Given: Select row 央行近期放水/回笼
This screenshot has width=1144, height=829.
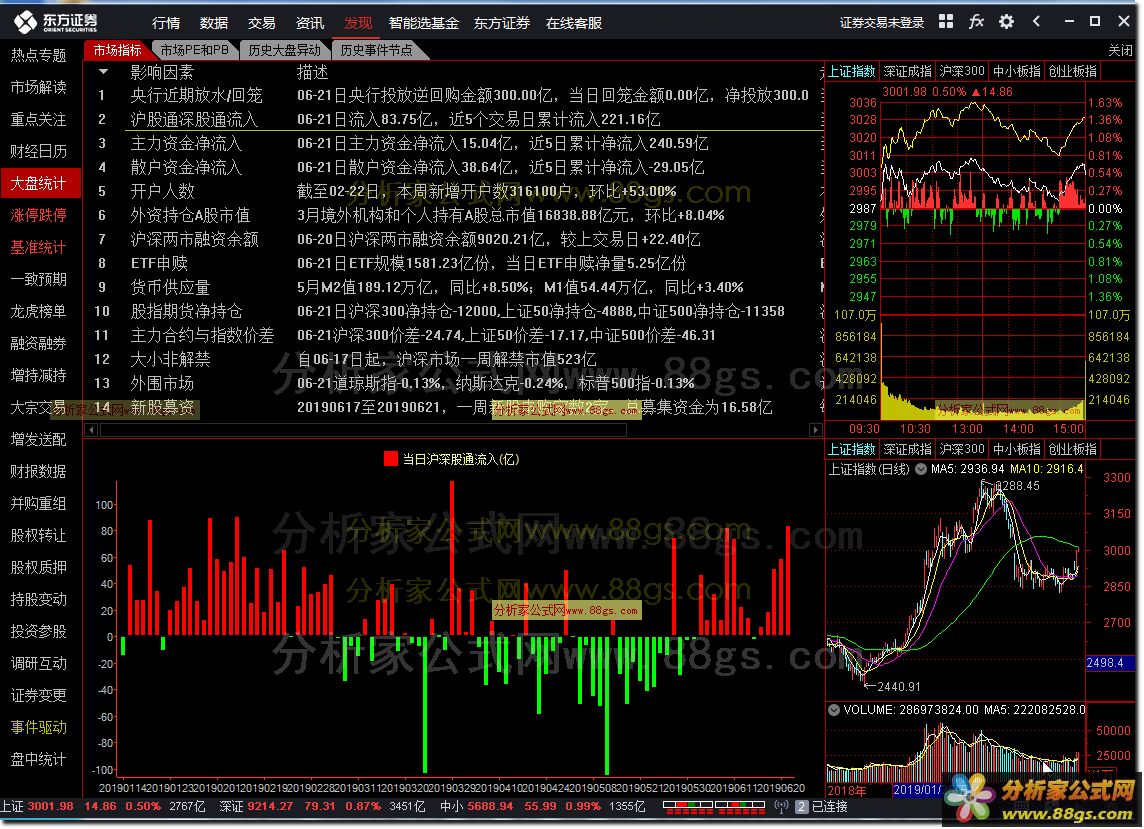Looking at the screenshot, I should 454,96.
